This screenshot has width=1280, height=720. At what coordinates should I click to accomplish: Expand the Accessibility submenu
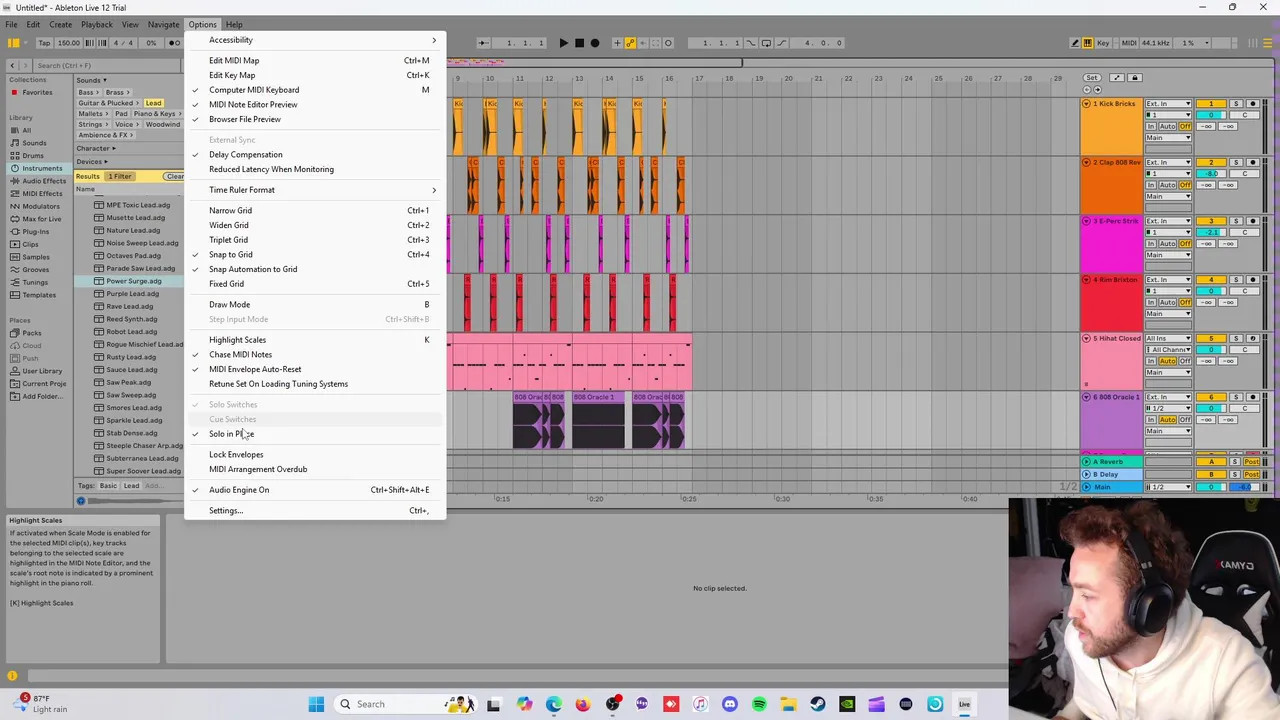tap(315, 40)
